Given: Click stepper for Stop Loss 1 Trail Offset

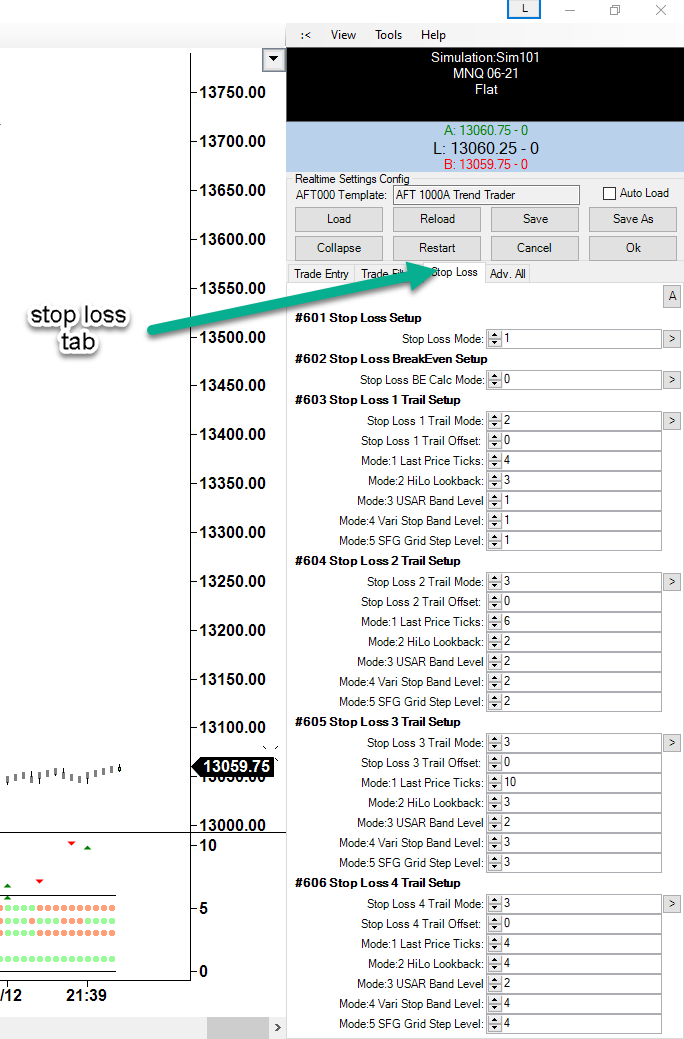Looking at the screenshot, I should pyautogui.click(x=493, y=441).
